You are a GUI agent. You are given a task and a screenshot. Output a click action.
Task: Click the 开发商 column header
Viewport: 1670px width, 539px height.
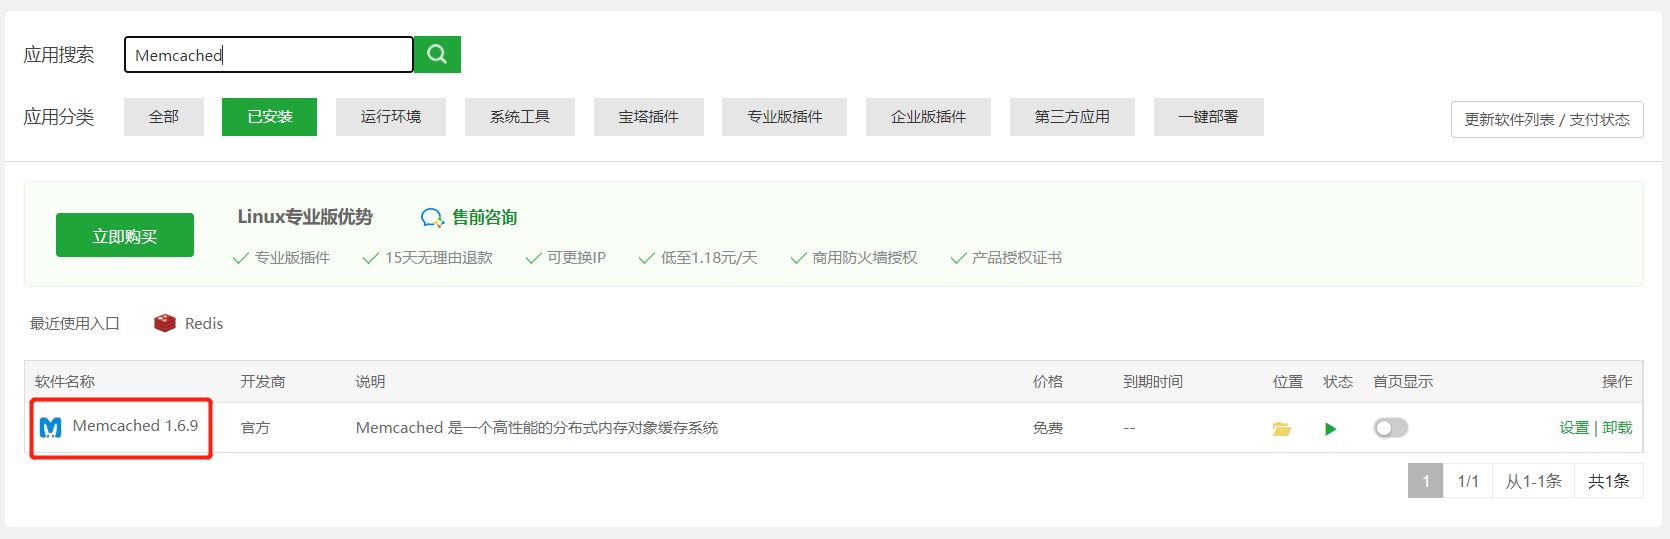263,382
